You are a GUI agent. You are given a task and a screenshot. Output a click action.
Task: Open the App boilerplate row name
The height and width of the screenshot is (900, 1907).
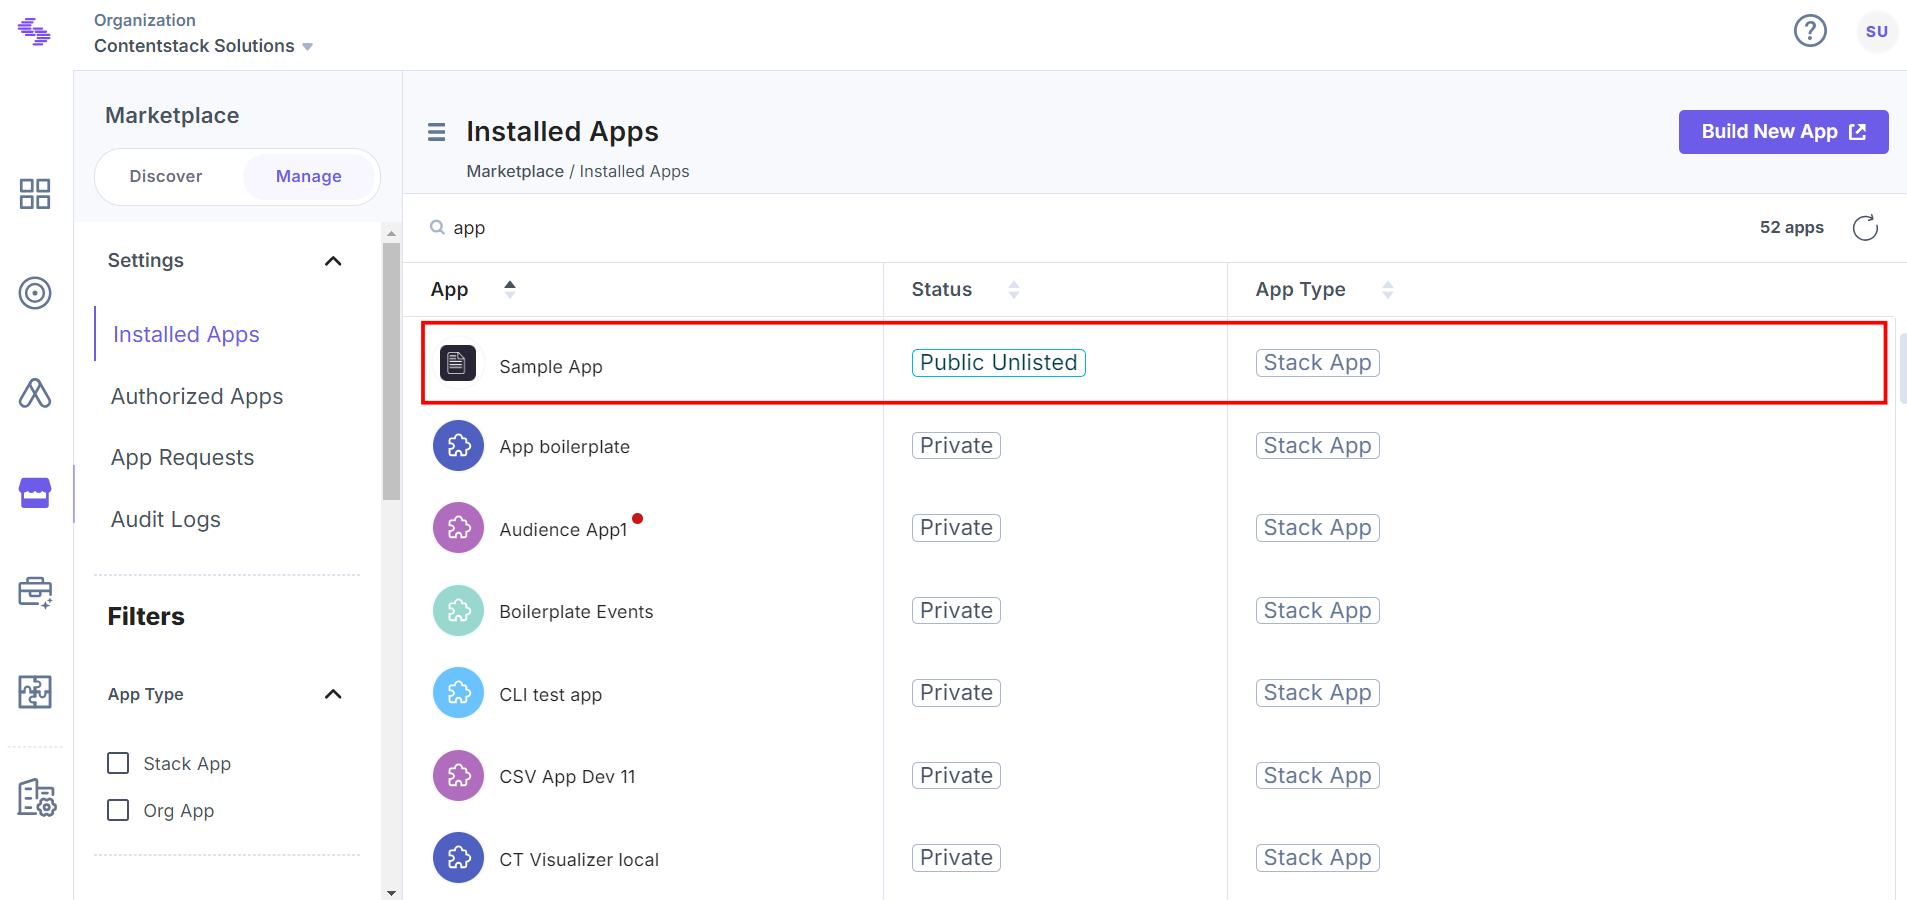565,446
